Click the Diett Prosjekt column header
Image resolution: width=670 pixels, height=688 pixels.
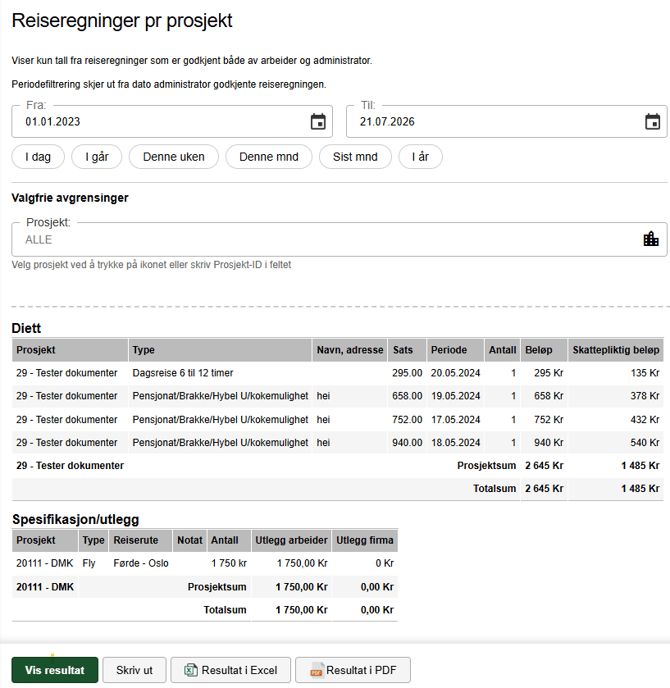click(70, 350)
